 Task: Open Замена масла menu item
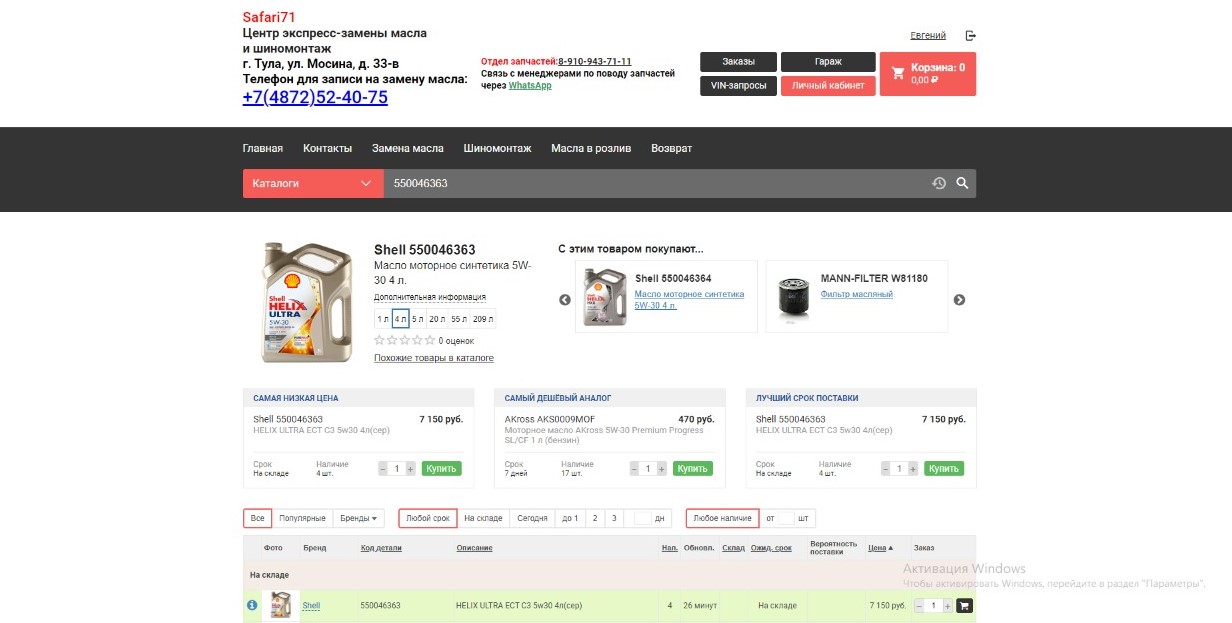408,148
